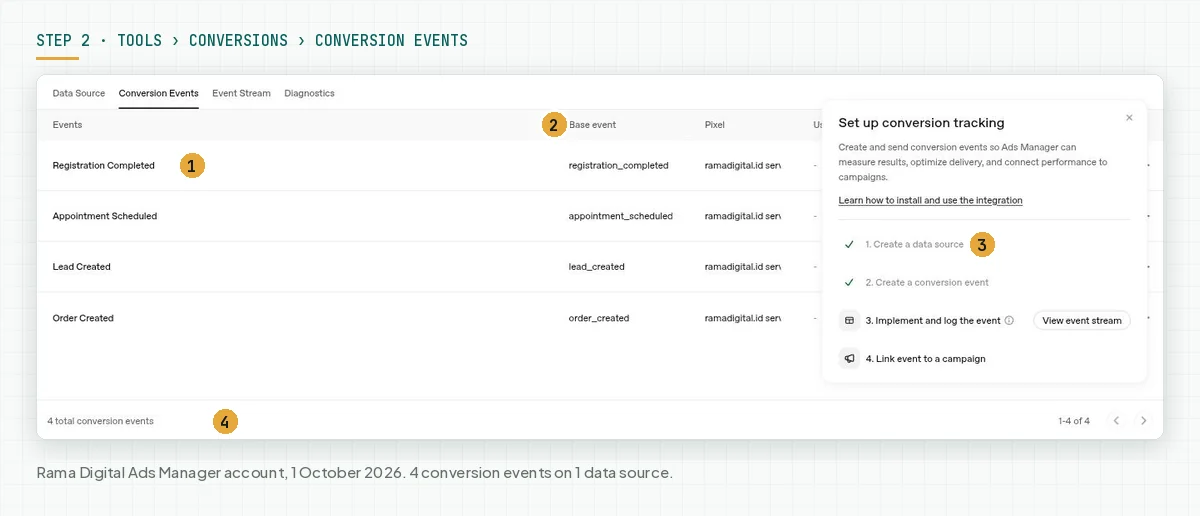The height and width of the screenshot is (516, 1200).
Task: Select the Conversion Events tab
Action: pos(158,93)
